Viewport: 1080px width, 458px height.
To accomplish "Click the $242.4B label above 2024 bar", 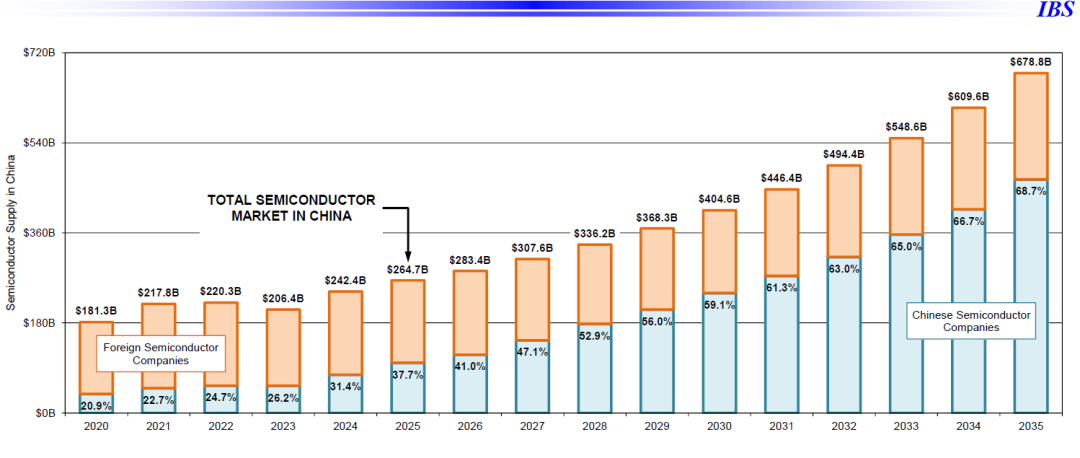I will pos(346,280).
